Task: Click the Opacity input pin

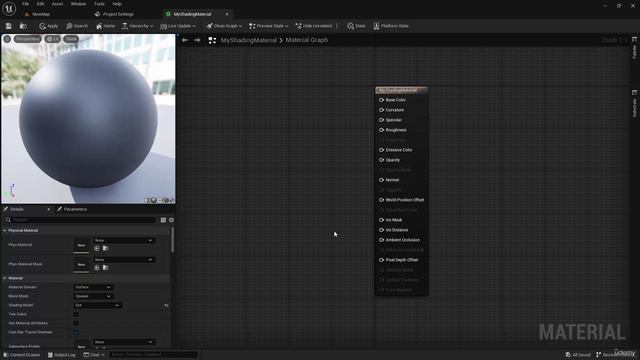Action: 381,160
